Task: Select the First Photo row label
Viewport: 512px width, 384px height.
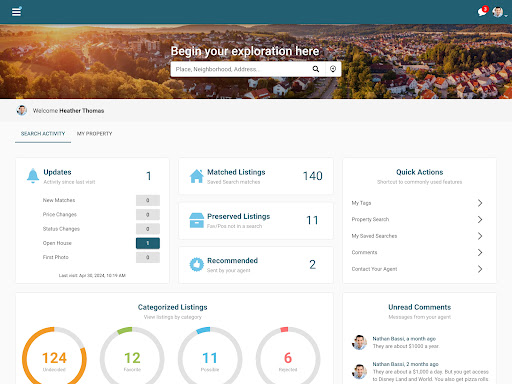Action: (x=56, y=257)
